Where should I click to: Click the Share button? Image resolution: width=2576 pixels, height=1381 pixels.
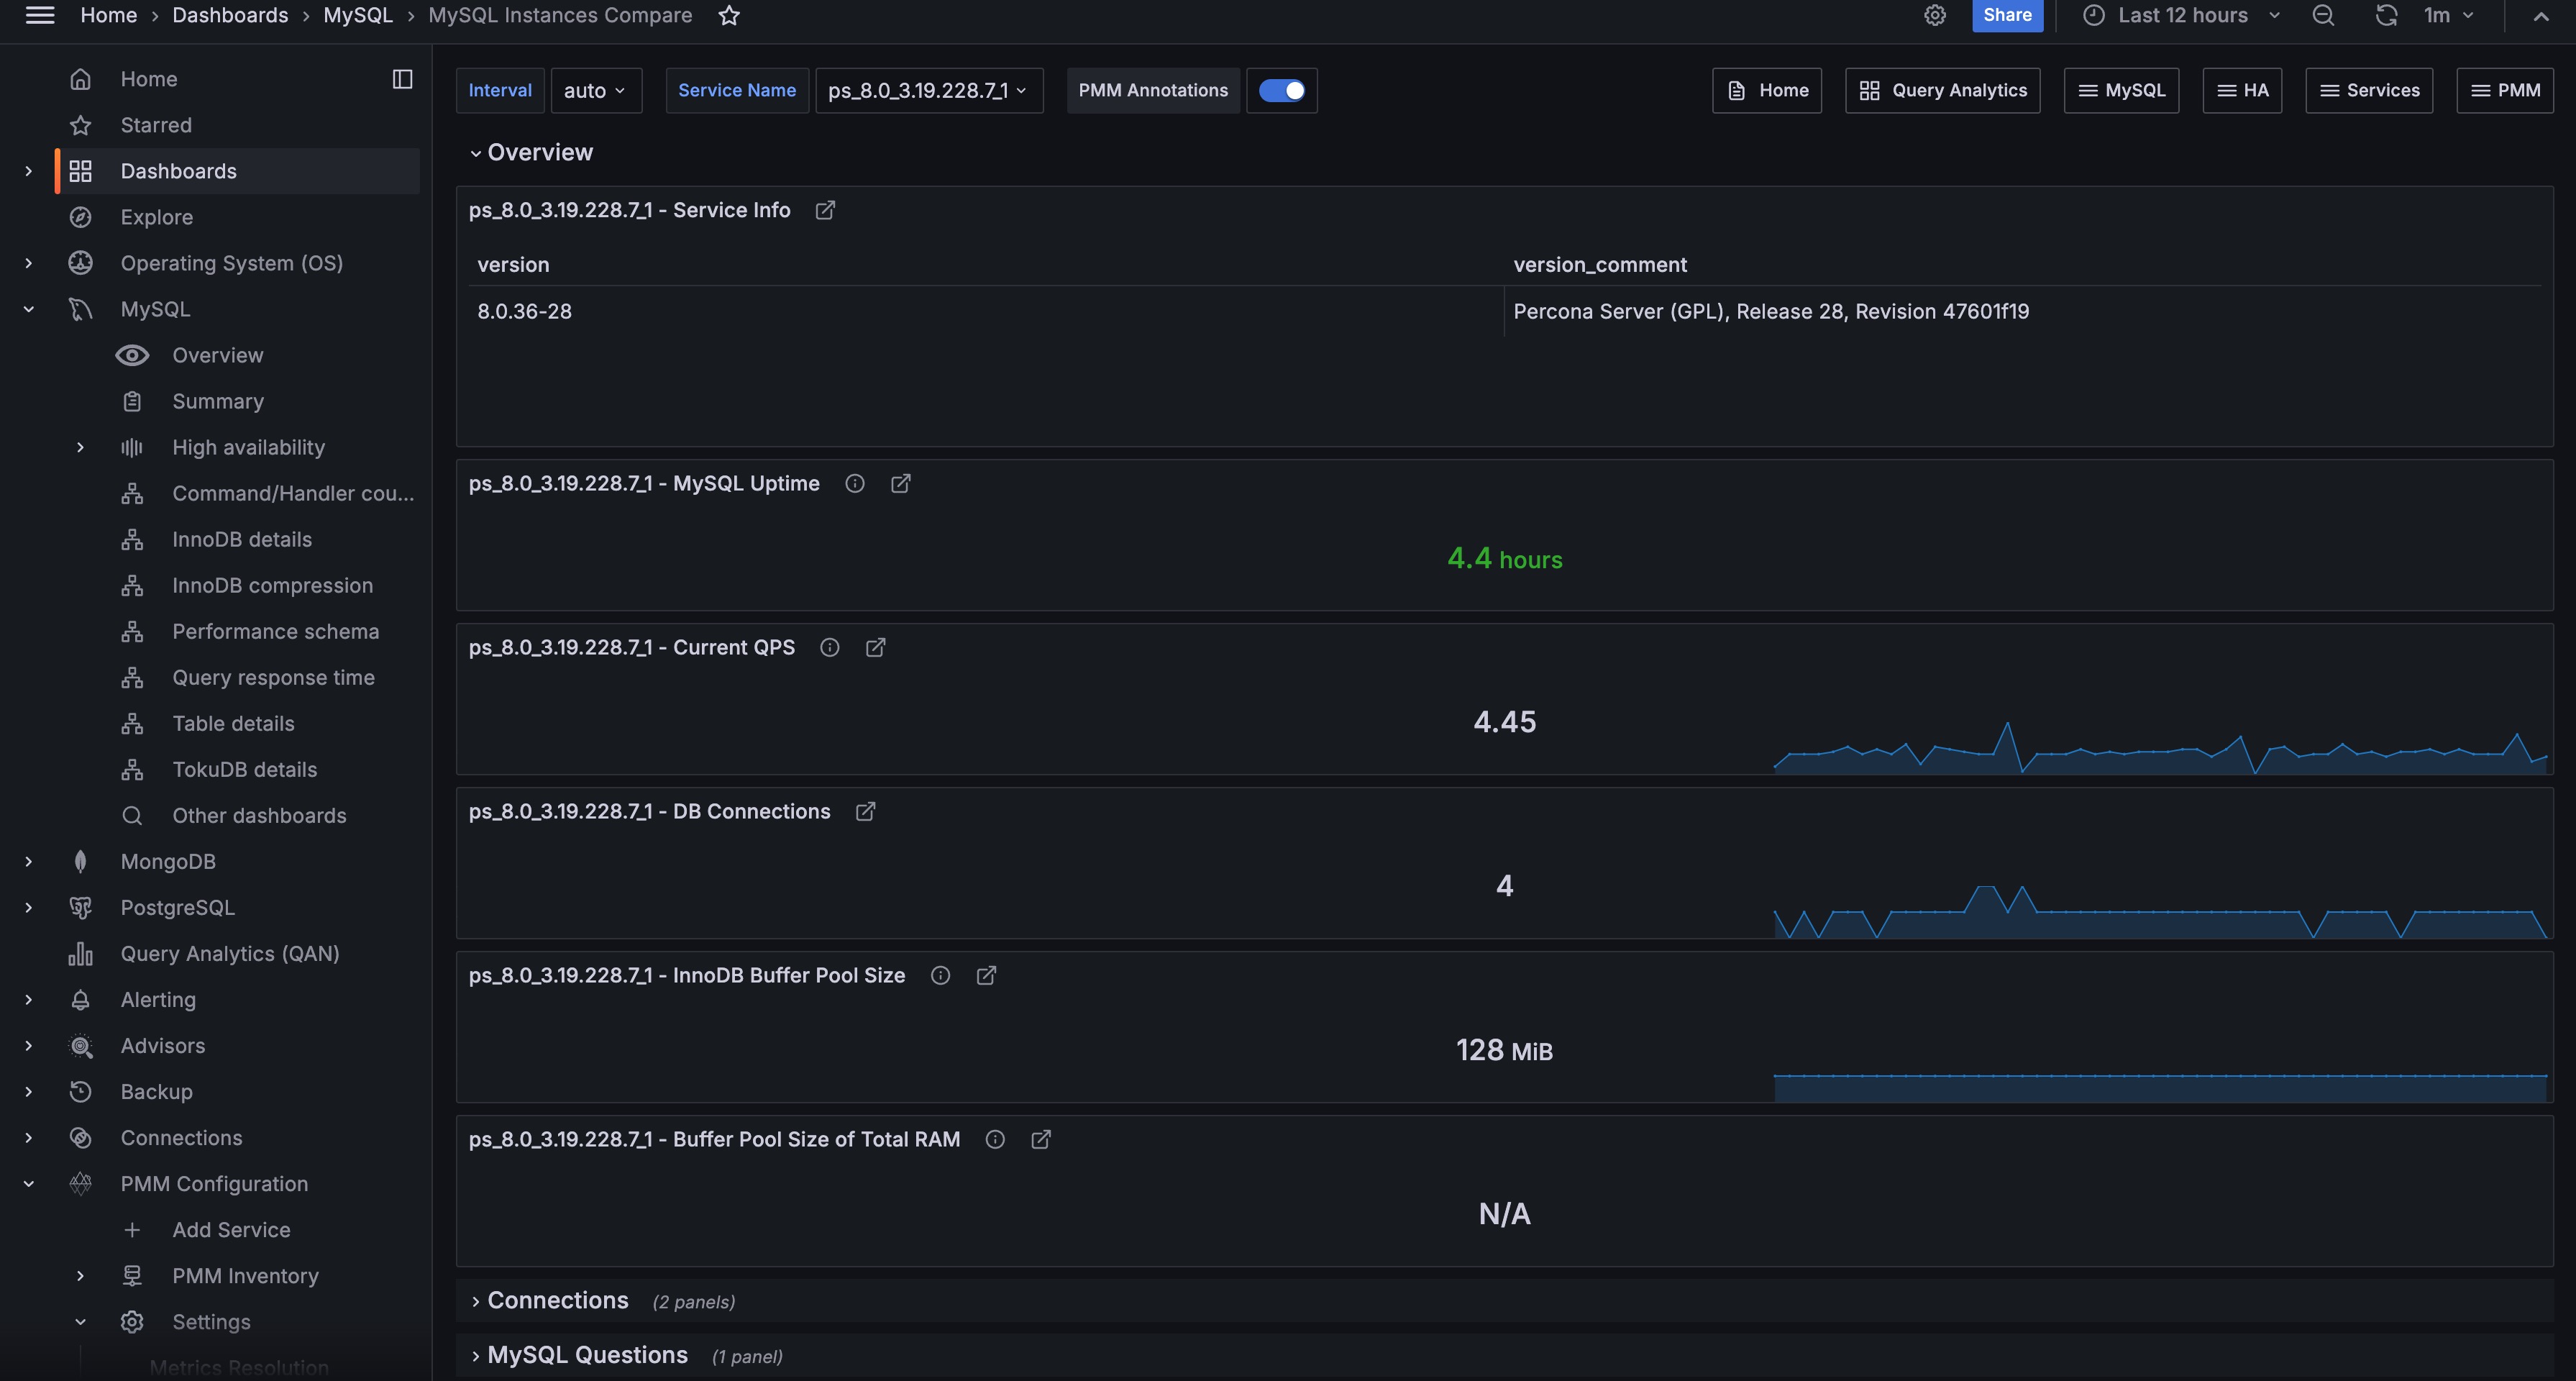coord(2006,15)
